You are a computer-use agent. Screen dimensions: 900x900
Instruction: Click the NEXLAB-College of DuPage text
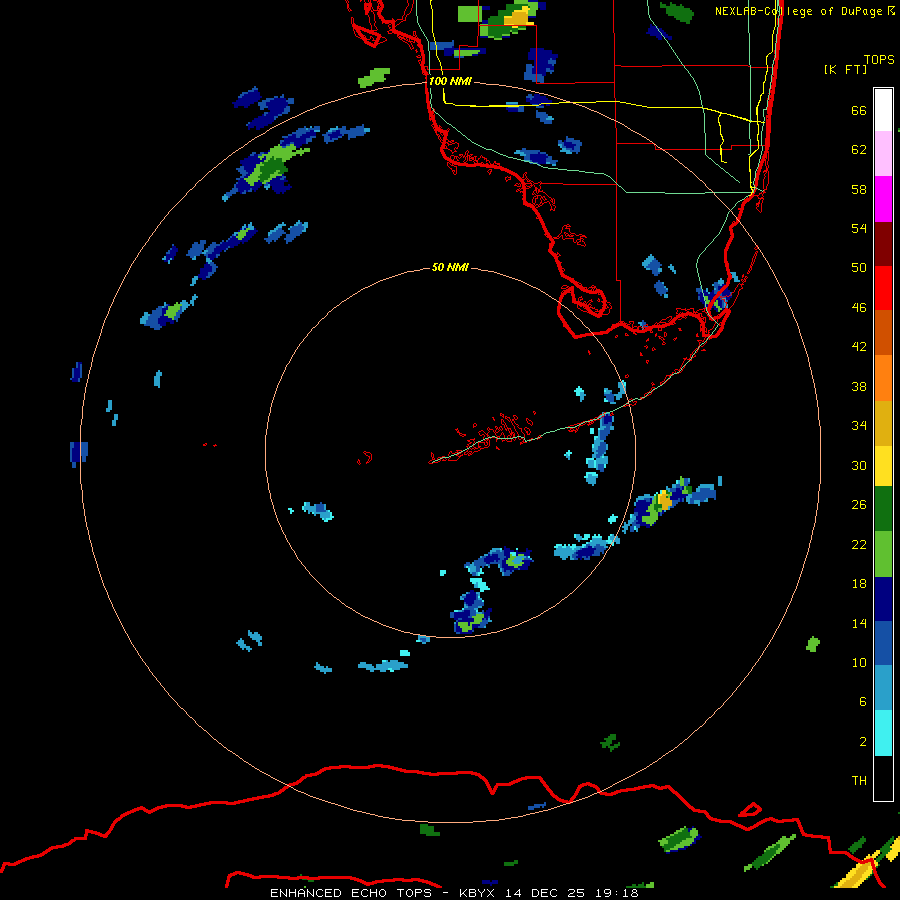tap(798, 11)
